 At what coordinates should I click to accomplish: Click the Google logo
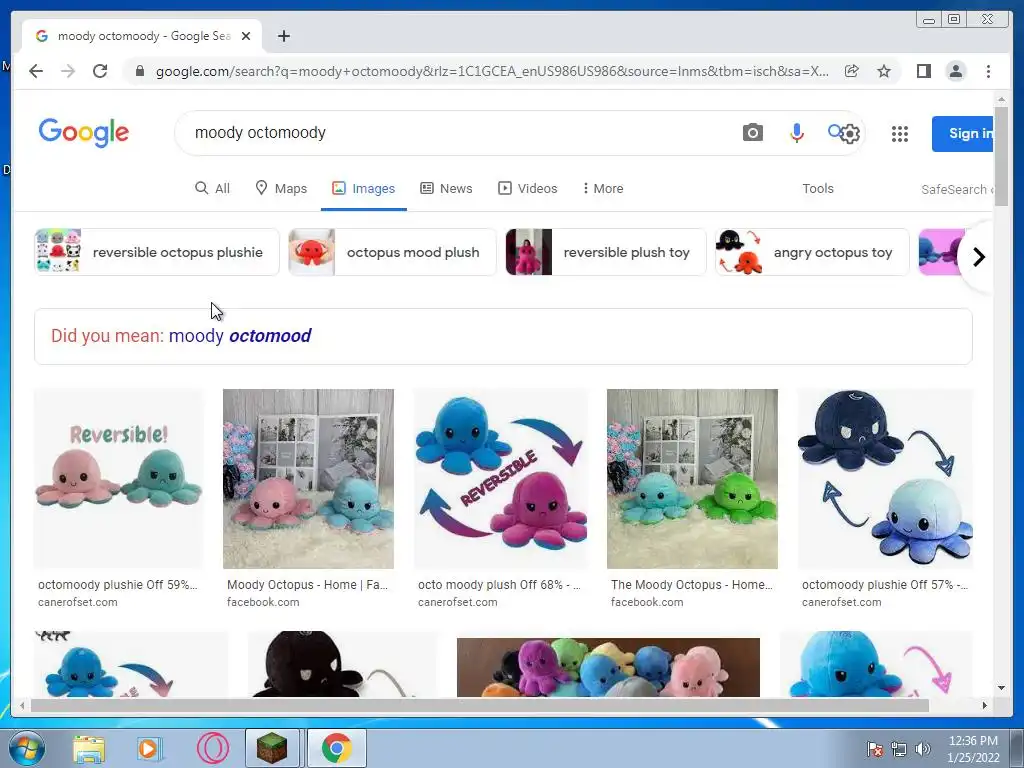84,133
